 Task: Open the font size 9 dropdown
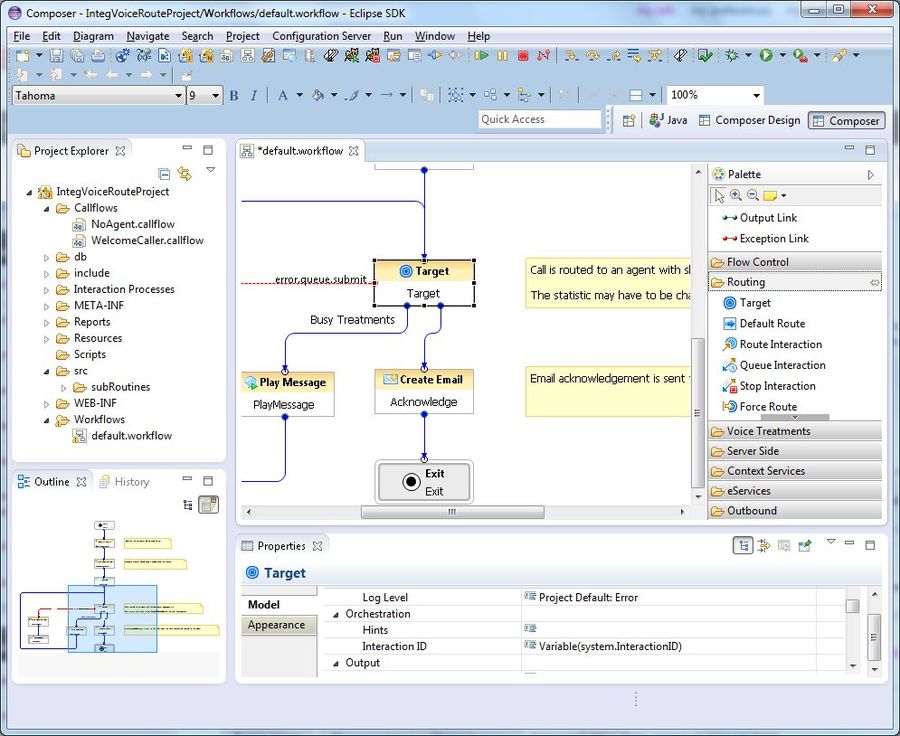(x=216, y=96)
